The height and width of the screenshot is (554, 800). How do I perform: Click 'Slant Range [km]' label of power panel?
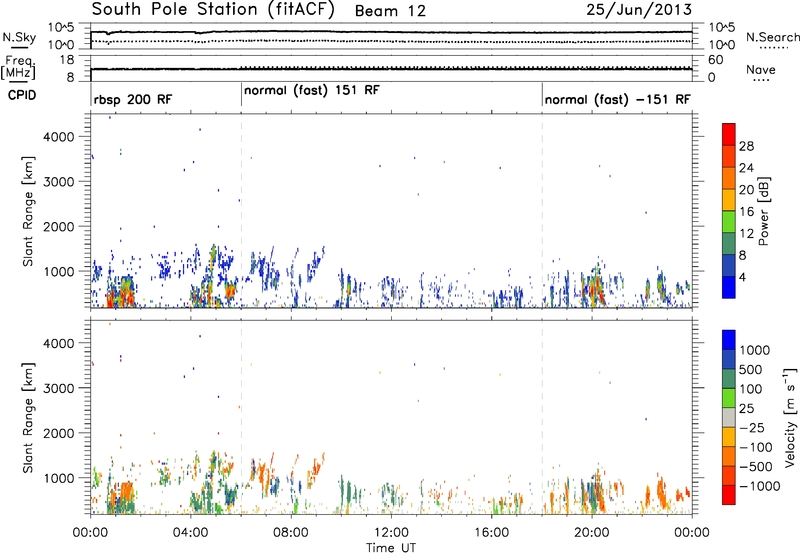(x=28, y=211)
